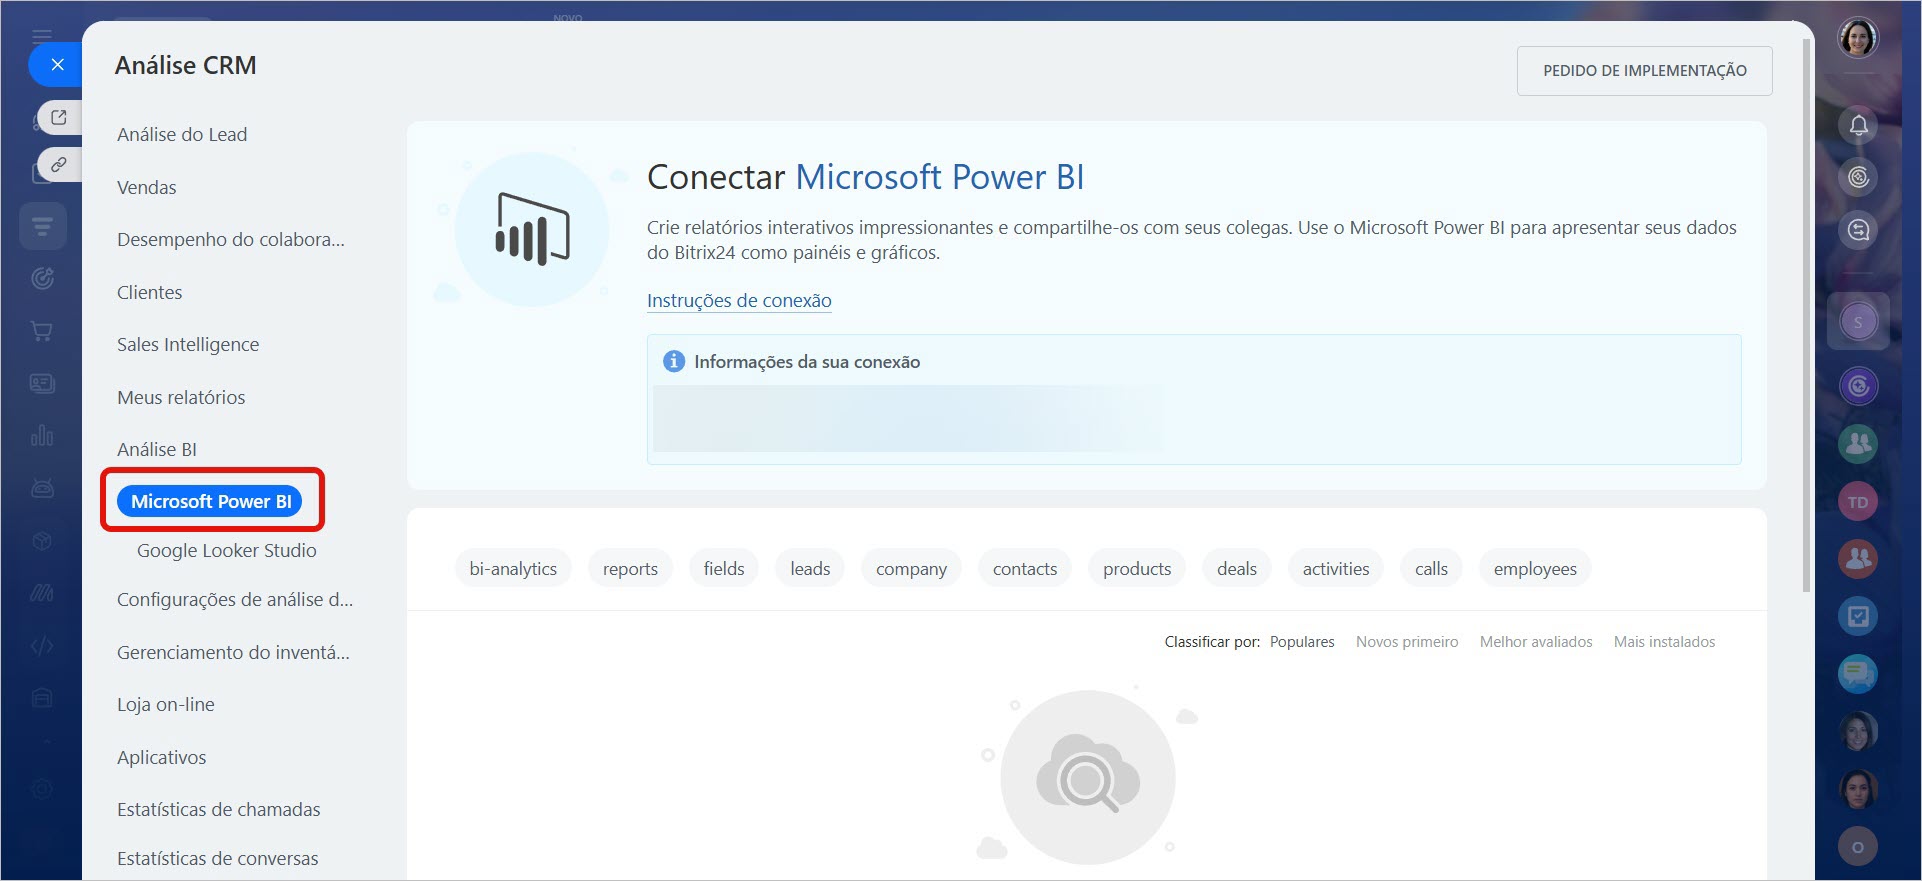The image size is (1922, 881).
Task: Click the info icon beside Informações da sua conexão
Action: pyautogui.click(x=674, y=361)
